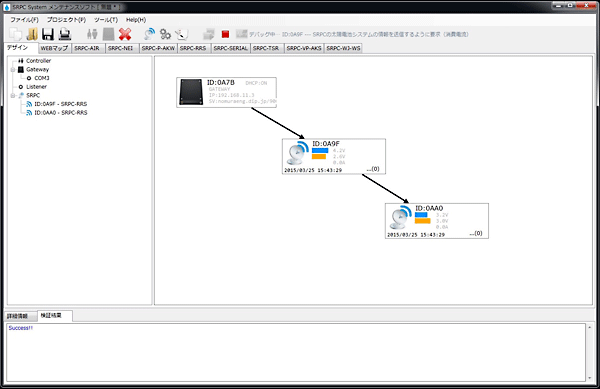Switch to the SRPC-SERIAL tab
This screenshot has height=389, width=600.
pyautogui.click(x=230, y=48)
